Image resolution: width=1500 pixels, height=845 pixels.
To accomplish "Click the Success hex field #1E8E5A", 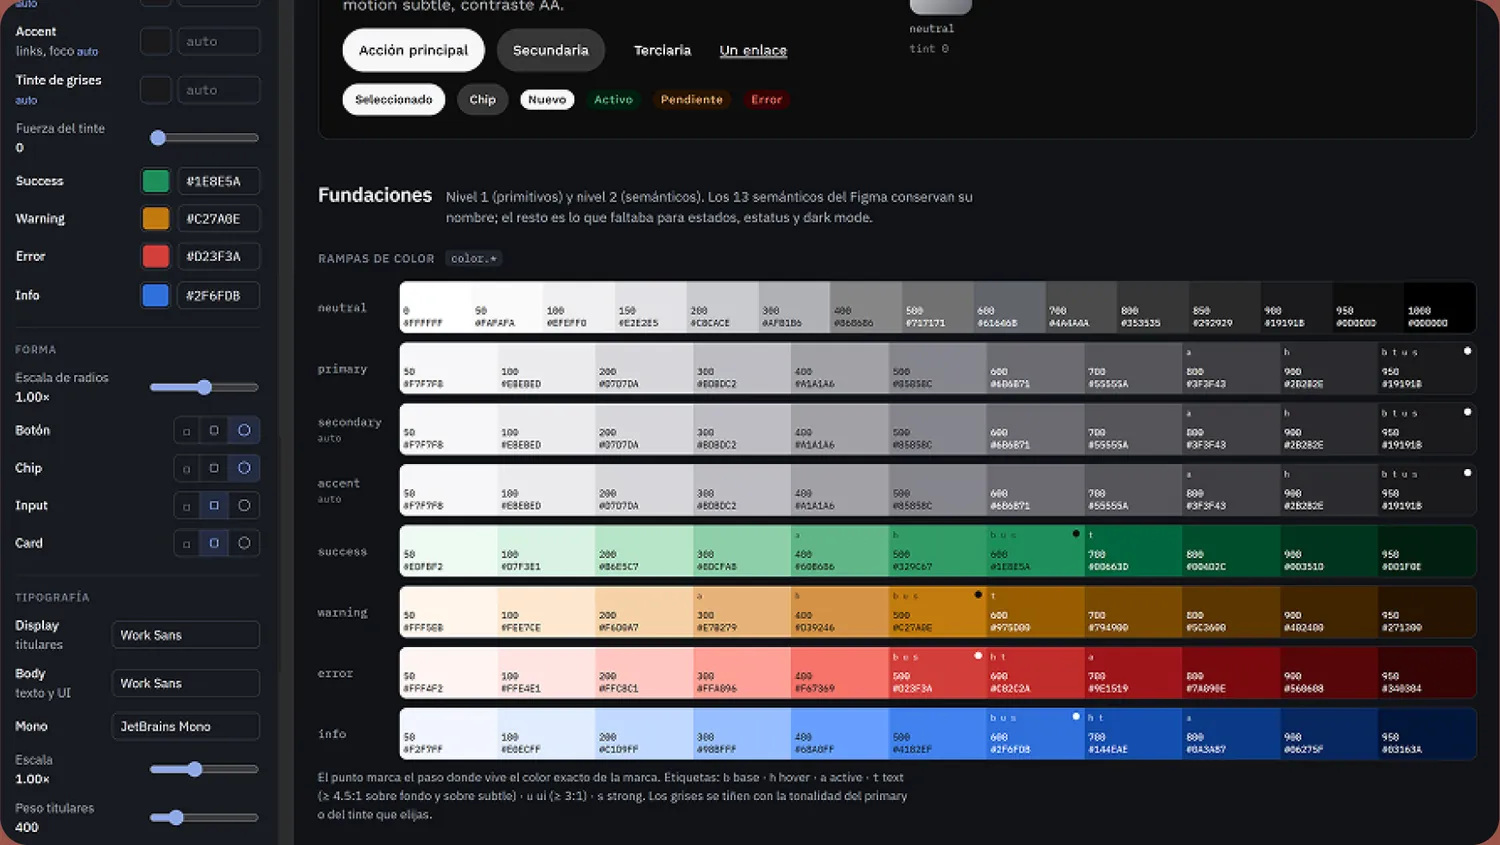I will click(x=218, y=181).
